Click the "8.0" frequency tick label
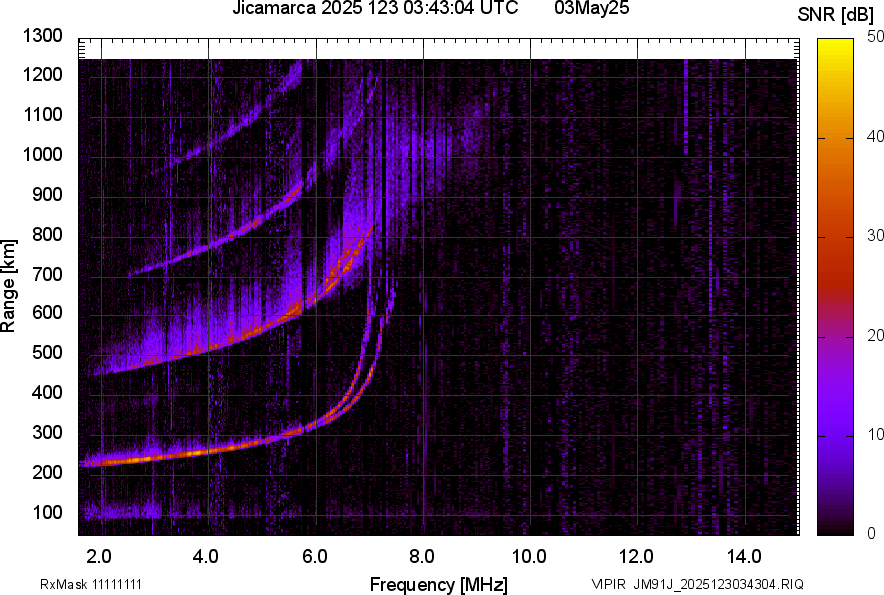 pyautogui.click(x=422, y=556)
